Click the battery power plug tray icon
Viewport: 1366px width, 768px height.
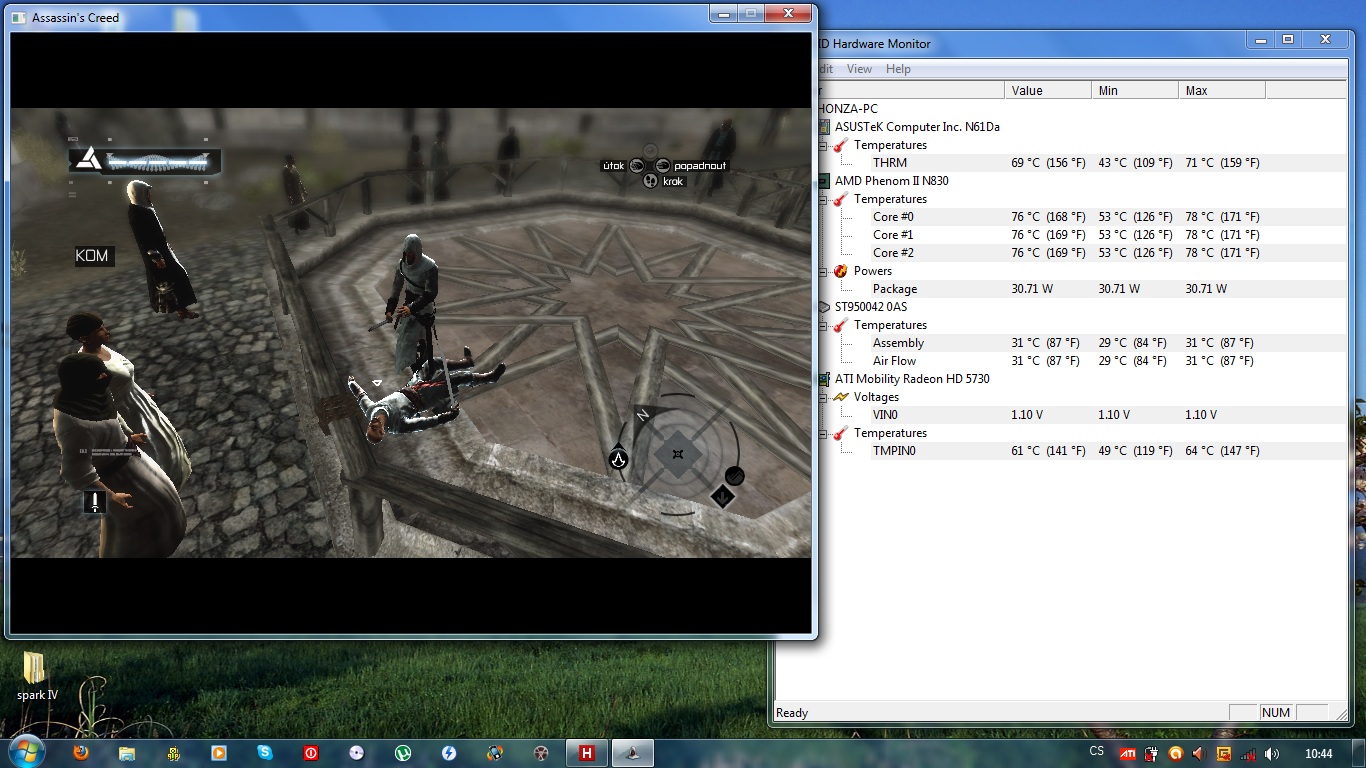[x=1151, y=754]
